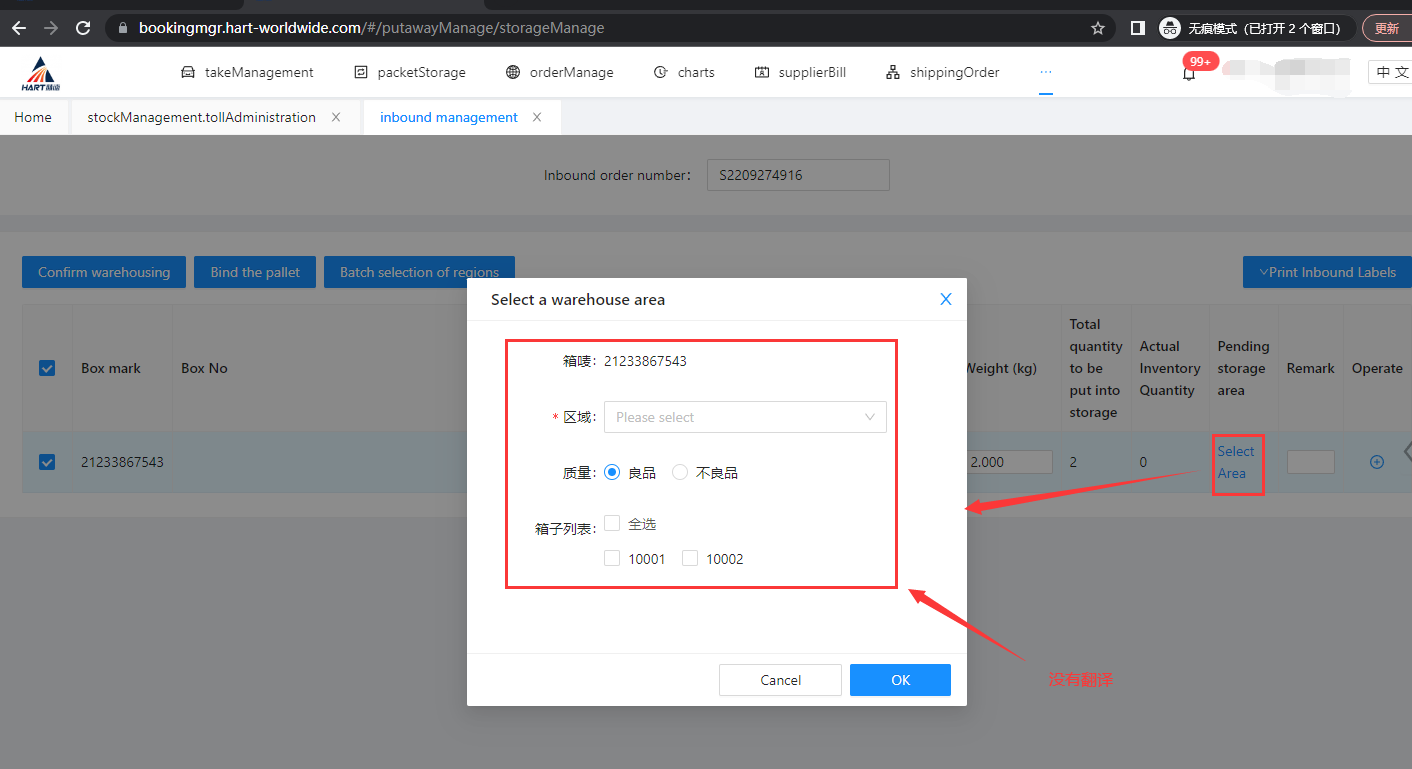Click the Inbound order number field

(797, 175)
